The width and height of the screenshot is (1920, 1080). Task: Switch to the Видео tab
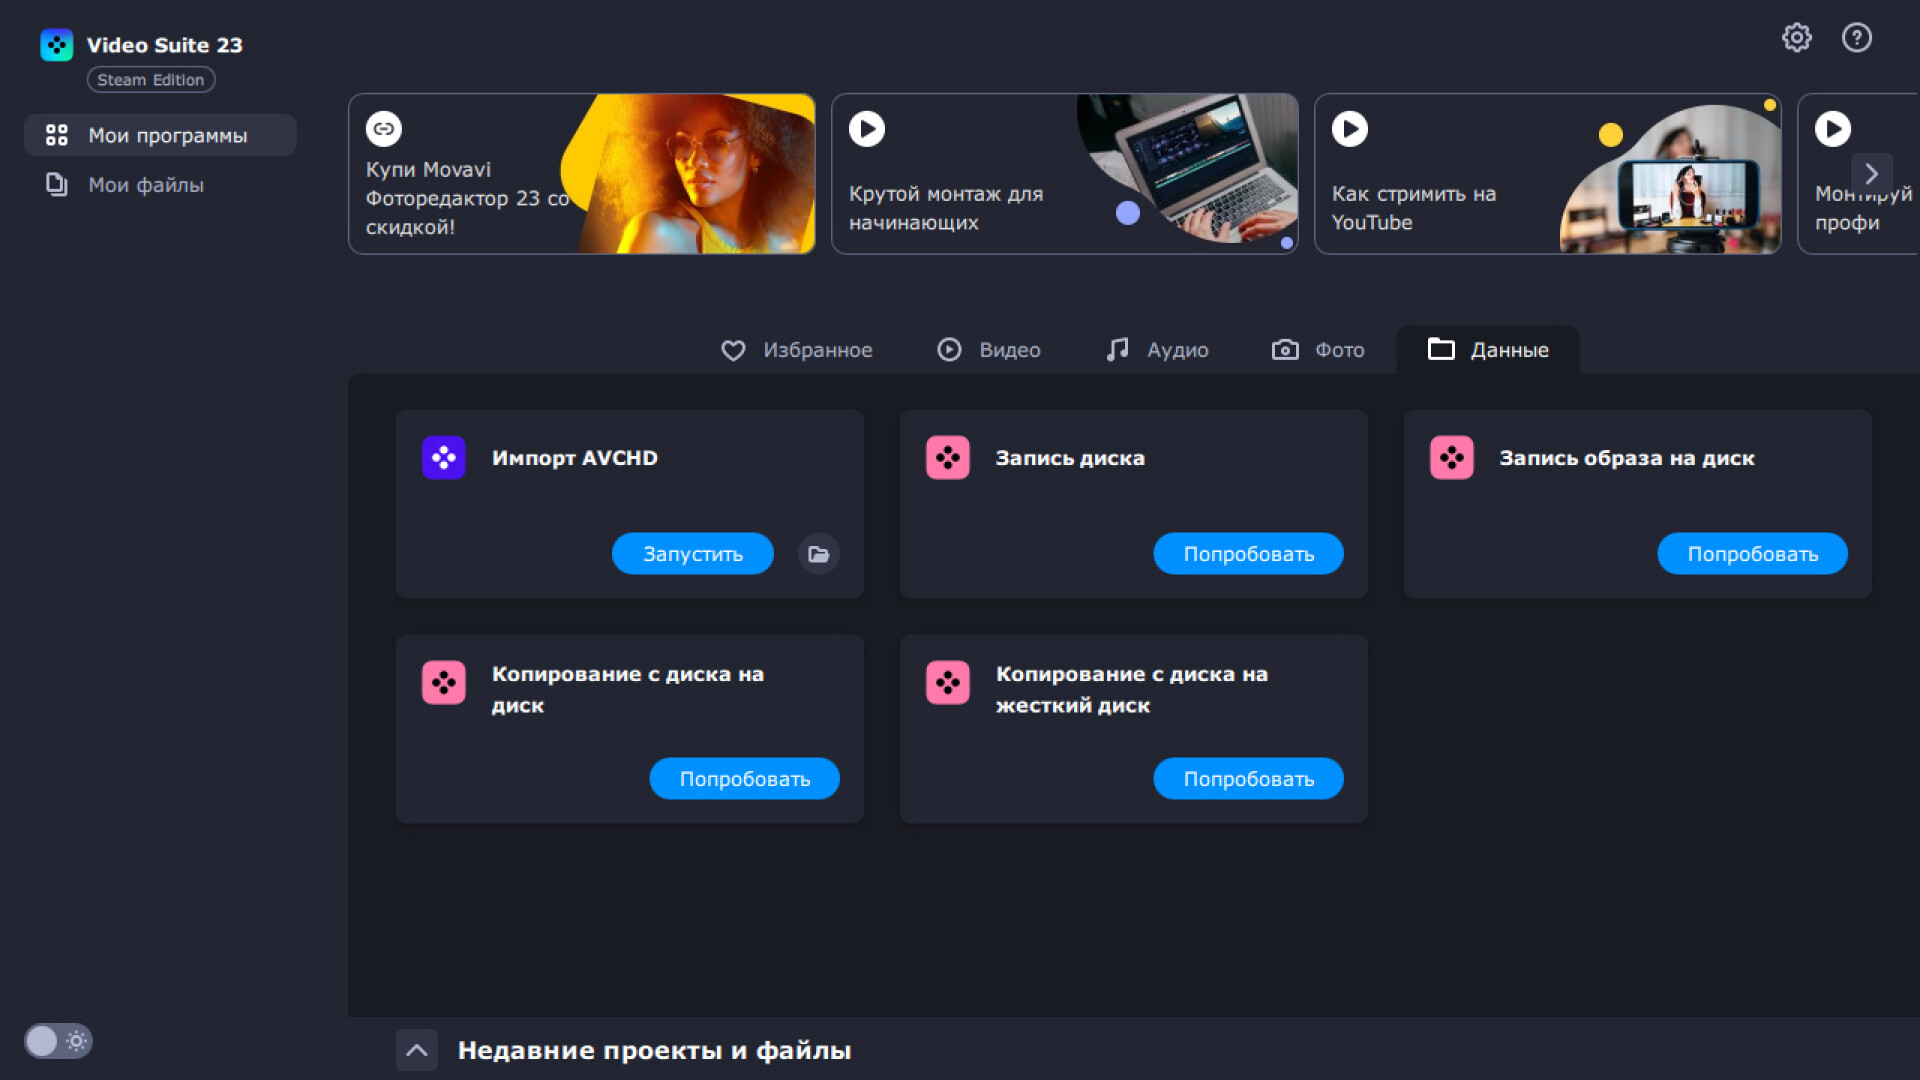click(x=989, y=350)
